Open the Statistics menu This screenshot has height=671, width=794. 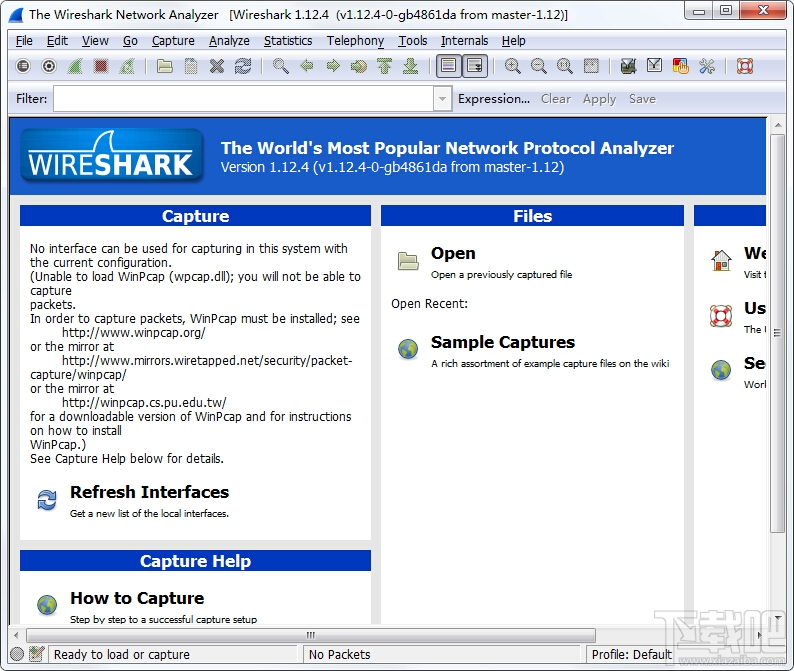[x=288, y=41]
